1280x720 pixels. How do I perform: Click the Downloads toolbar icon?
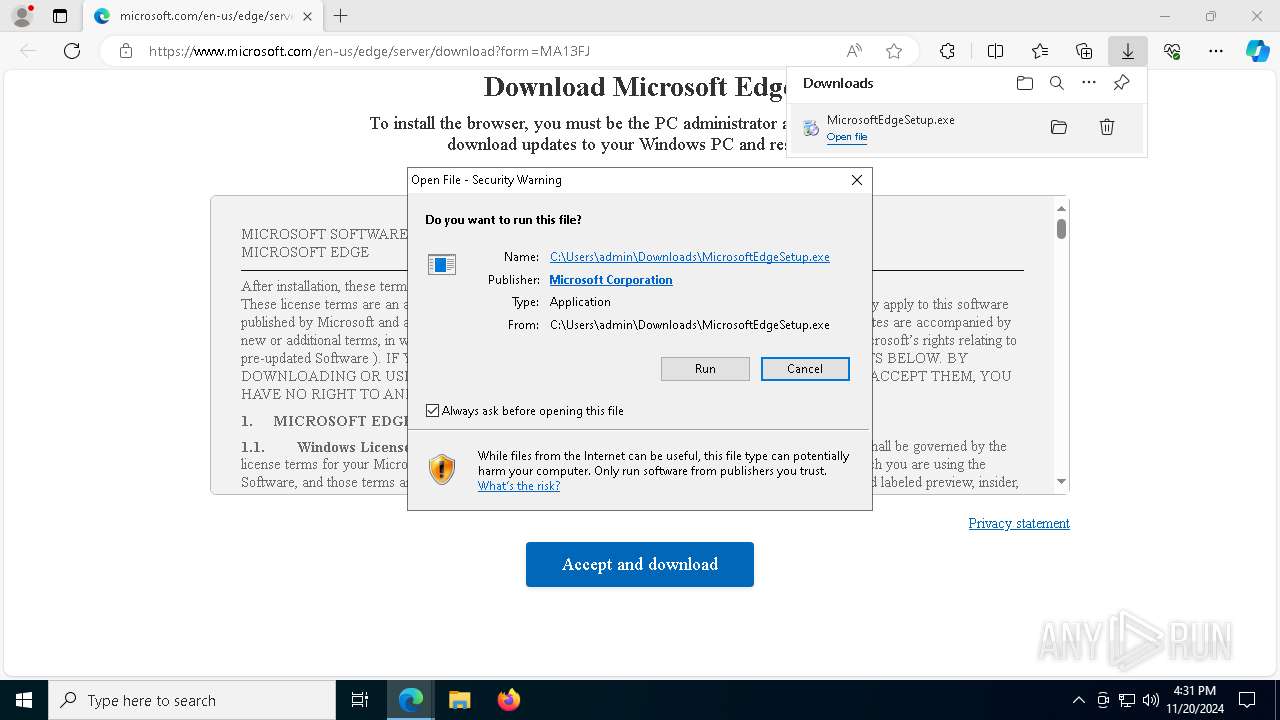pos(1128,51)
